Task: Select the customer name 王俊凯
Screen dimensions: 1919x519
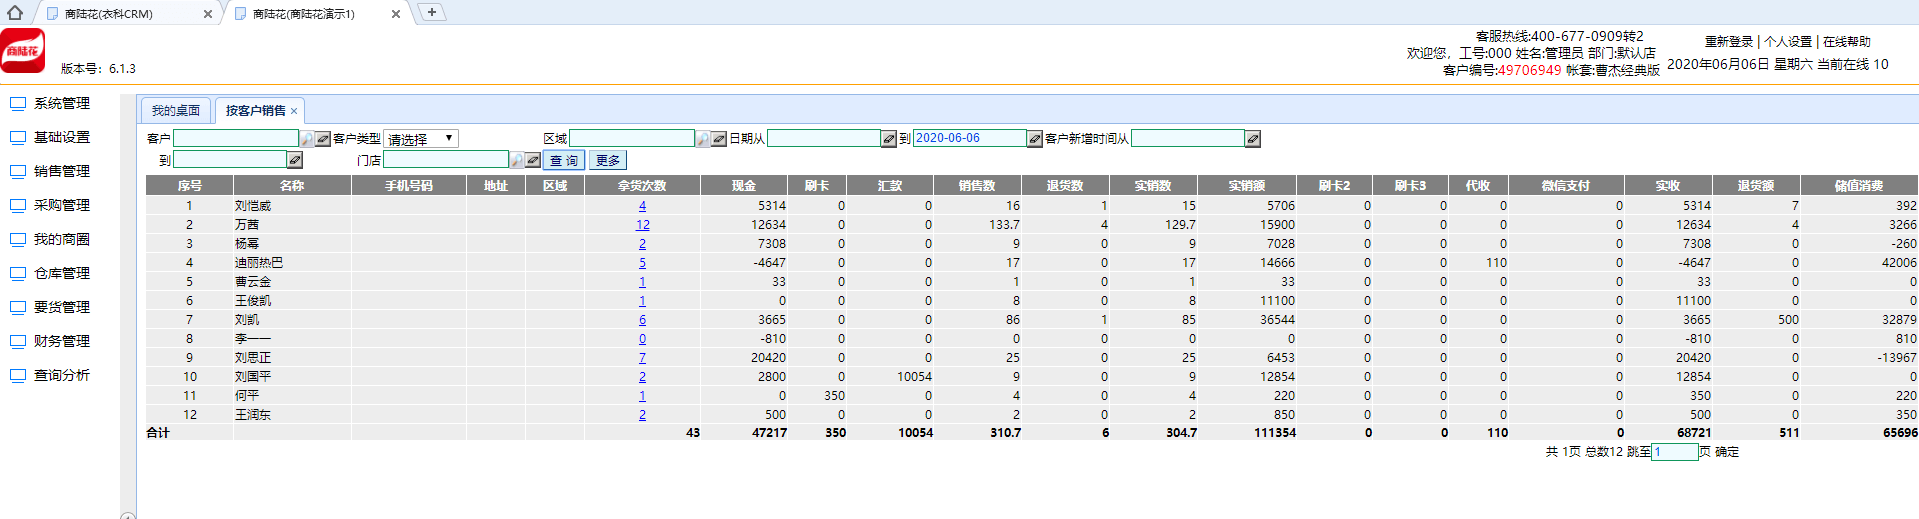Action: click(x=253, y=301)
